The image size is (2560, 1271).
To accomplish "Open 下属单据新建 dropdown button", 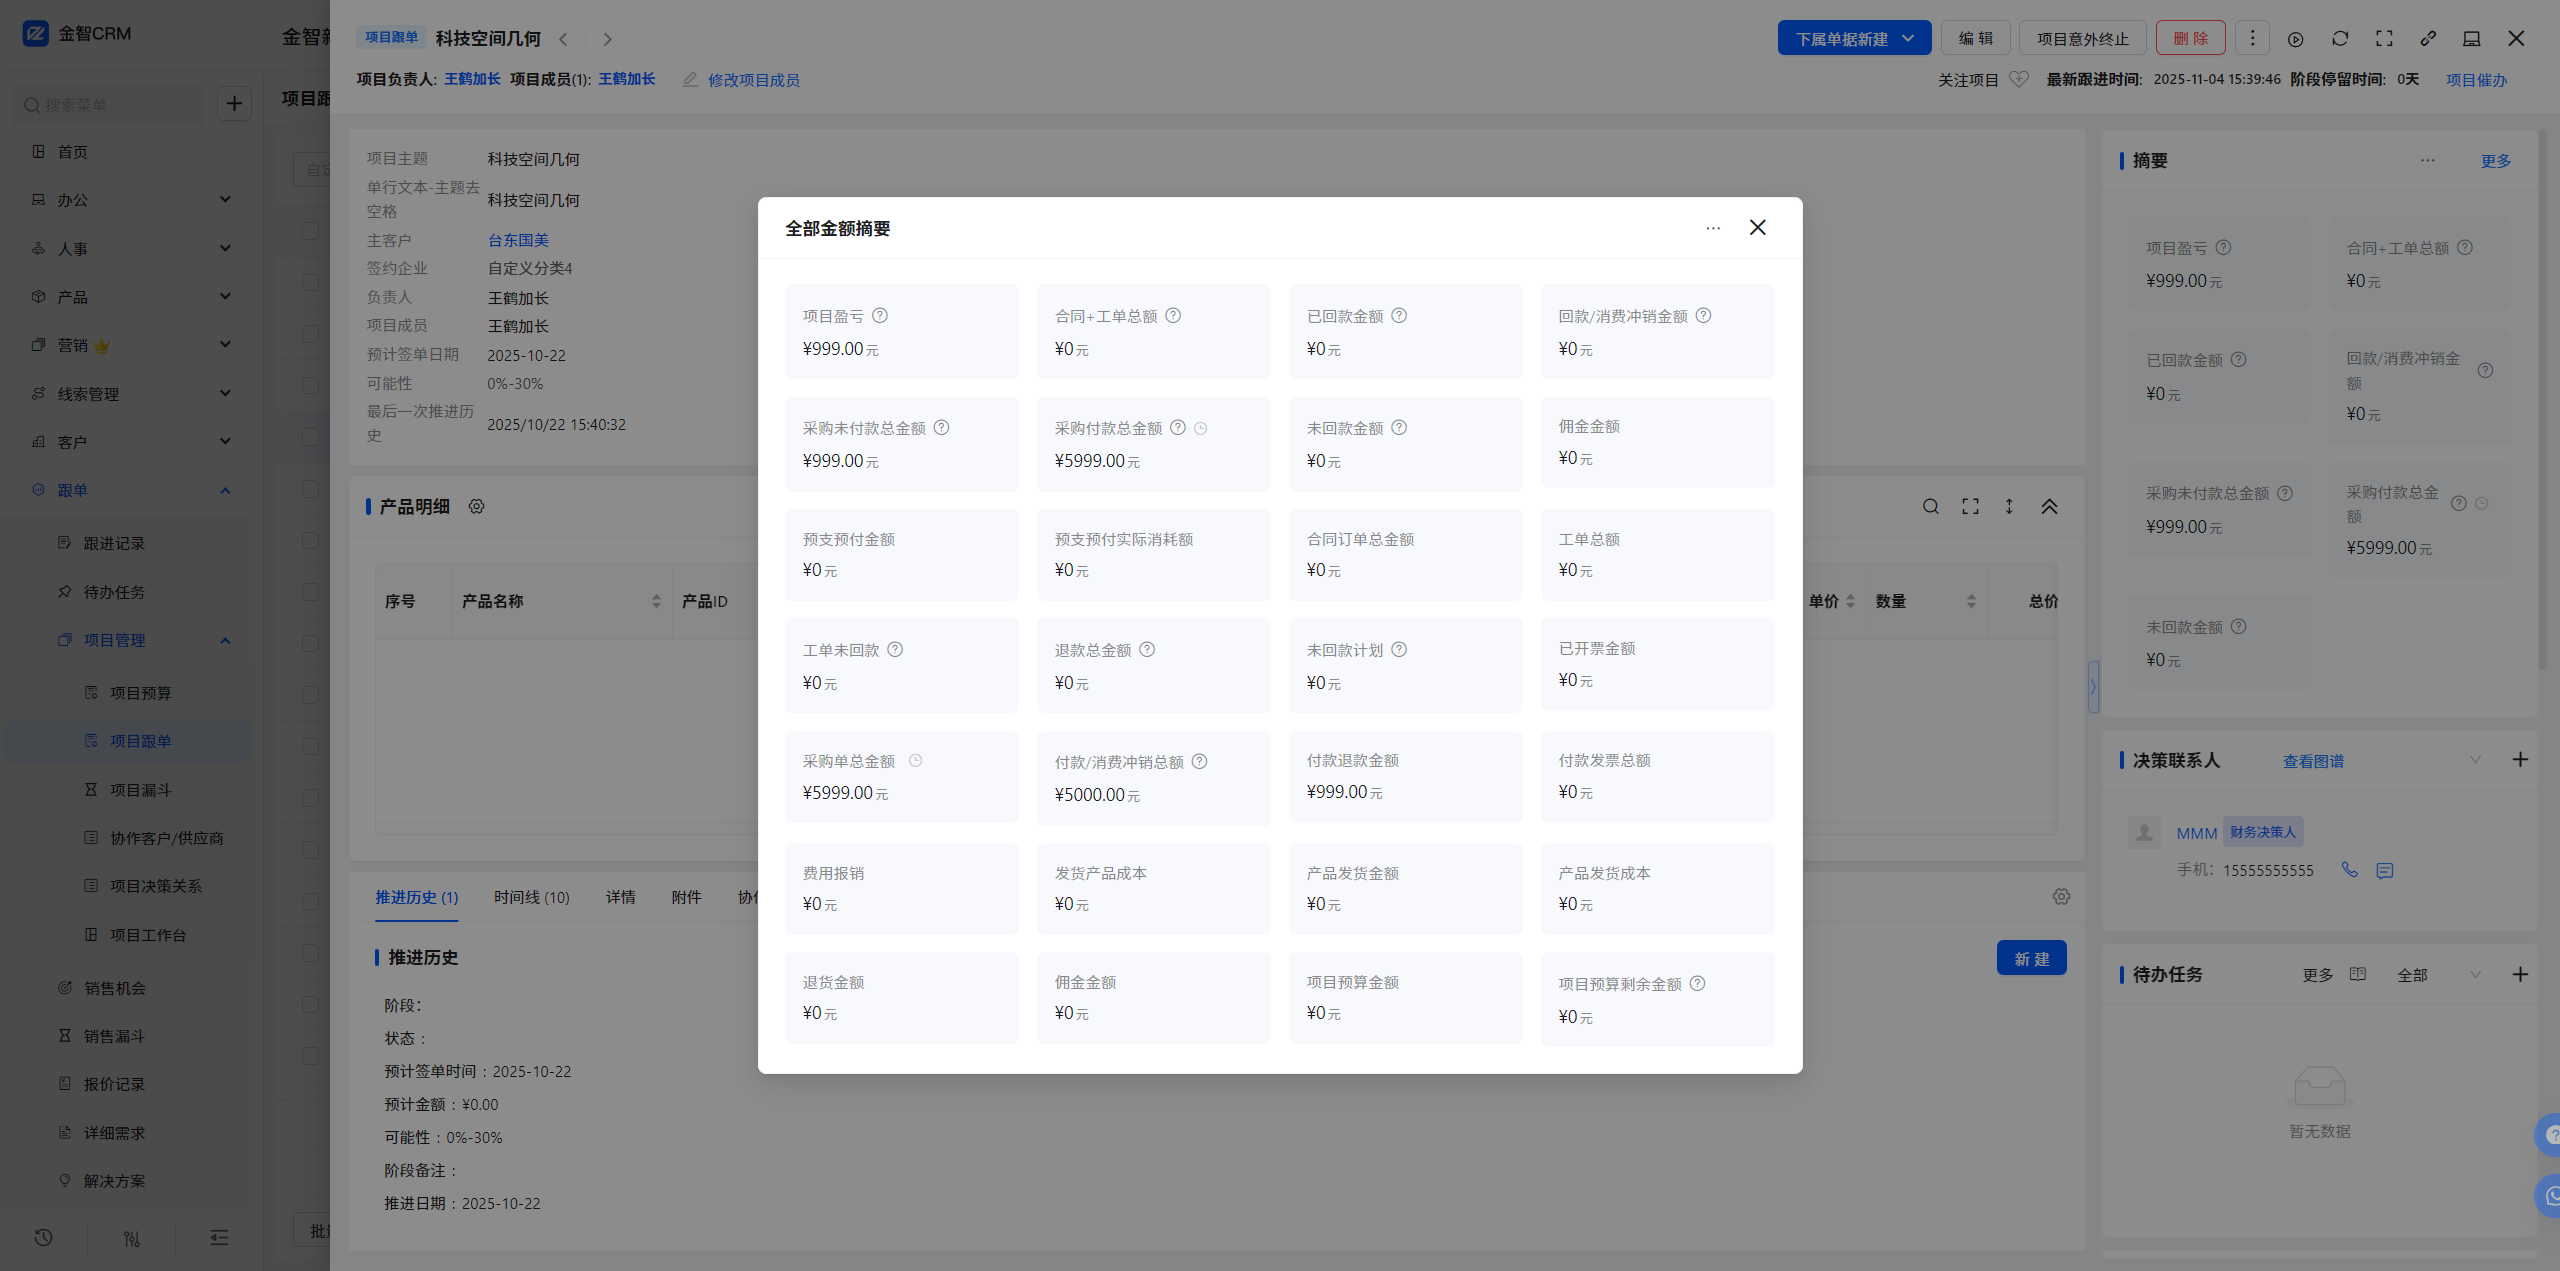I will pyautogui.click(x=1854, y=39).
